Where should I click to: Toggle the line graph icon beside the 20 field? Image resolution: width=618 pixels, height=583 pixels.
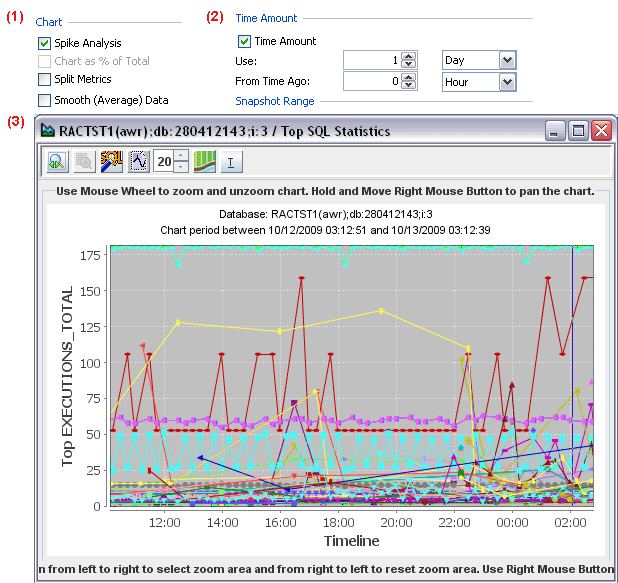click(139, 161)
